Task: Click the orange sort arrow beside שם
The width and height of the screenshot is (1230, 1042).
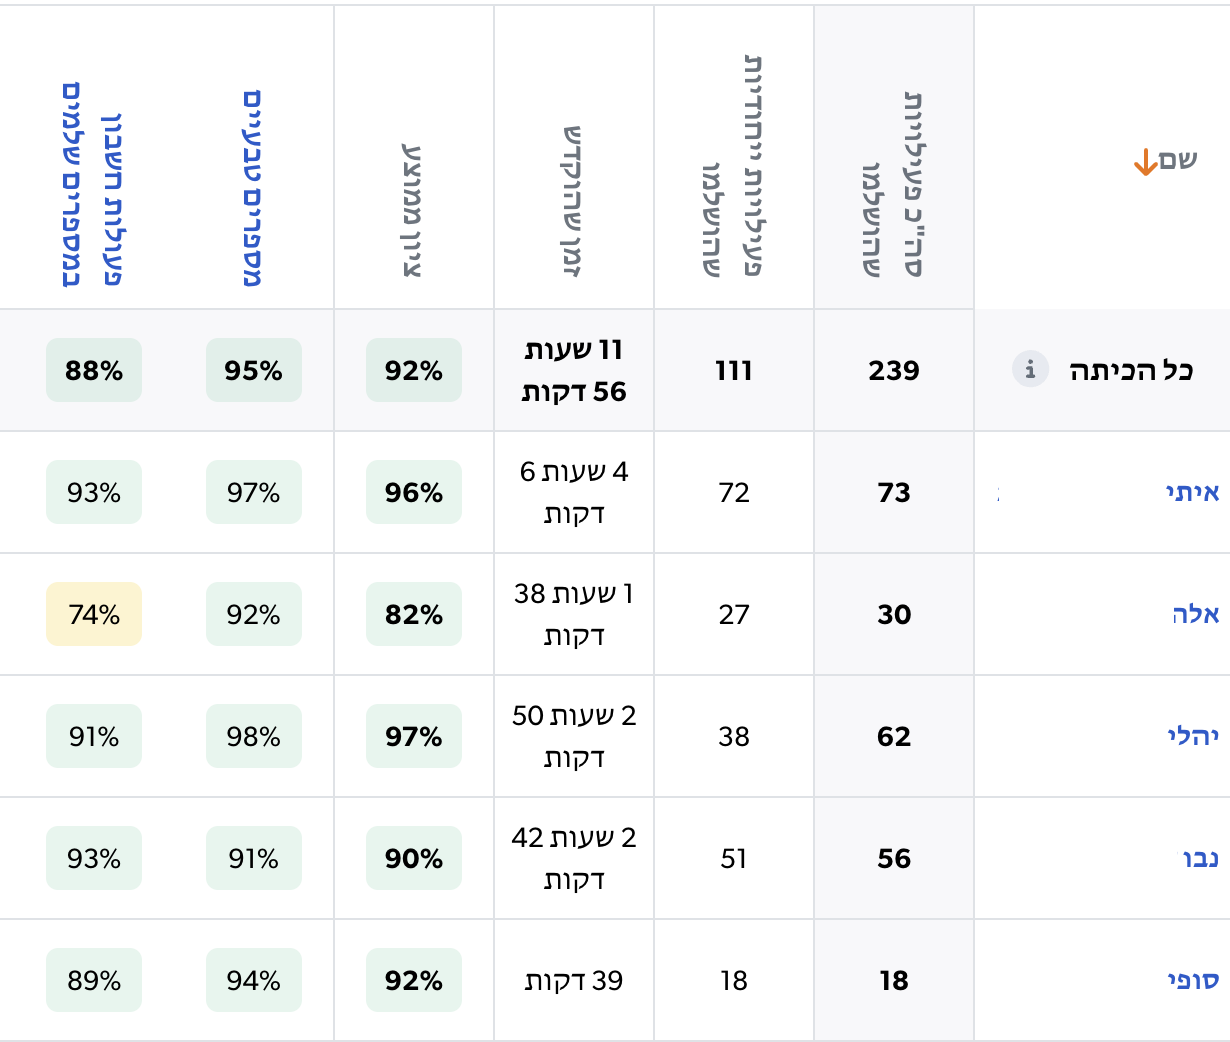Action: (1145, 162)
